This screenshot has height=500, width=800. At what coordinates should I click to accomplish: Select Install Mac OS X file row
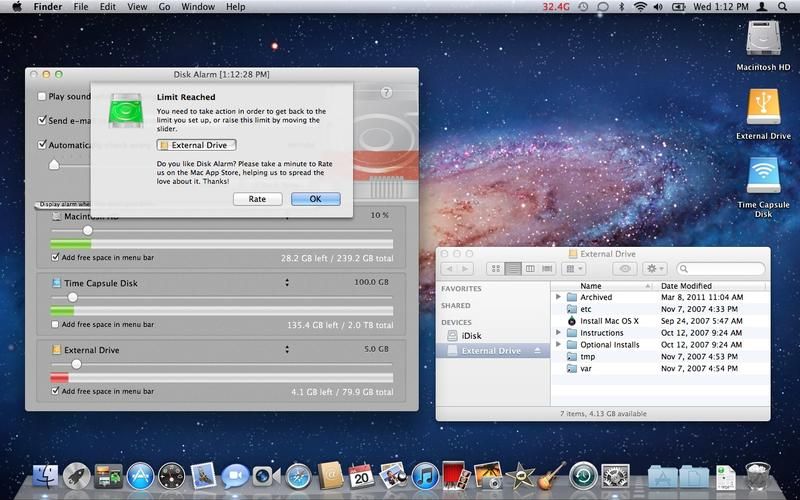pyautogui.click(x=661, y=321)
